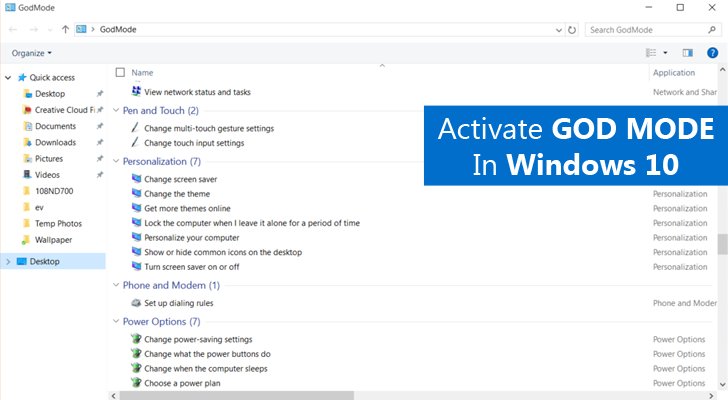Screen dimensions: 728x400
Task: Open the help question mark icon
Action: pos(713,52)
